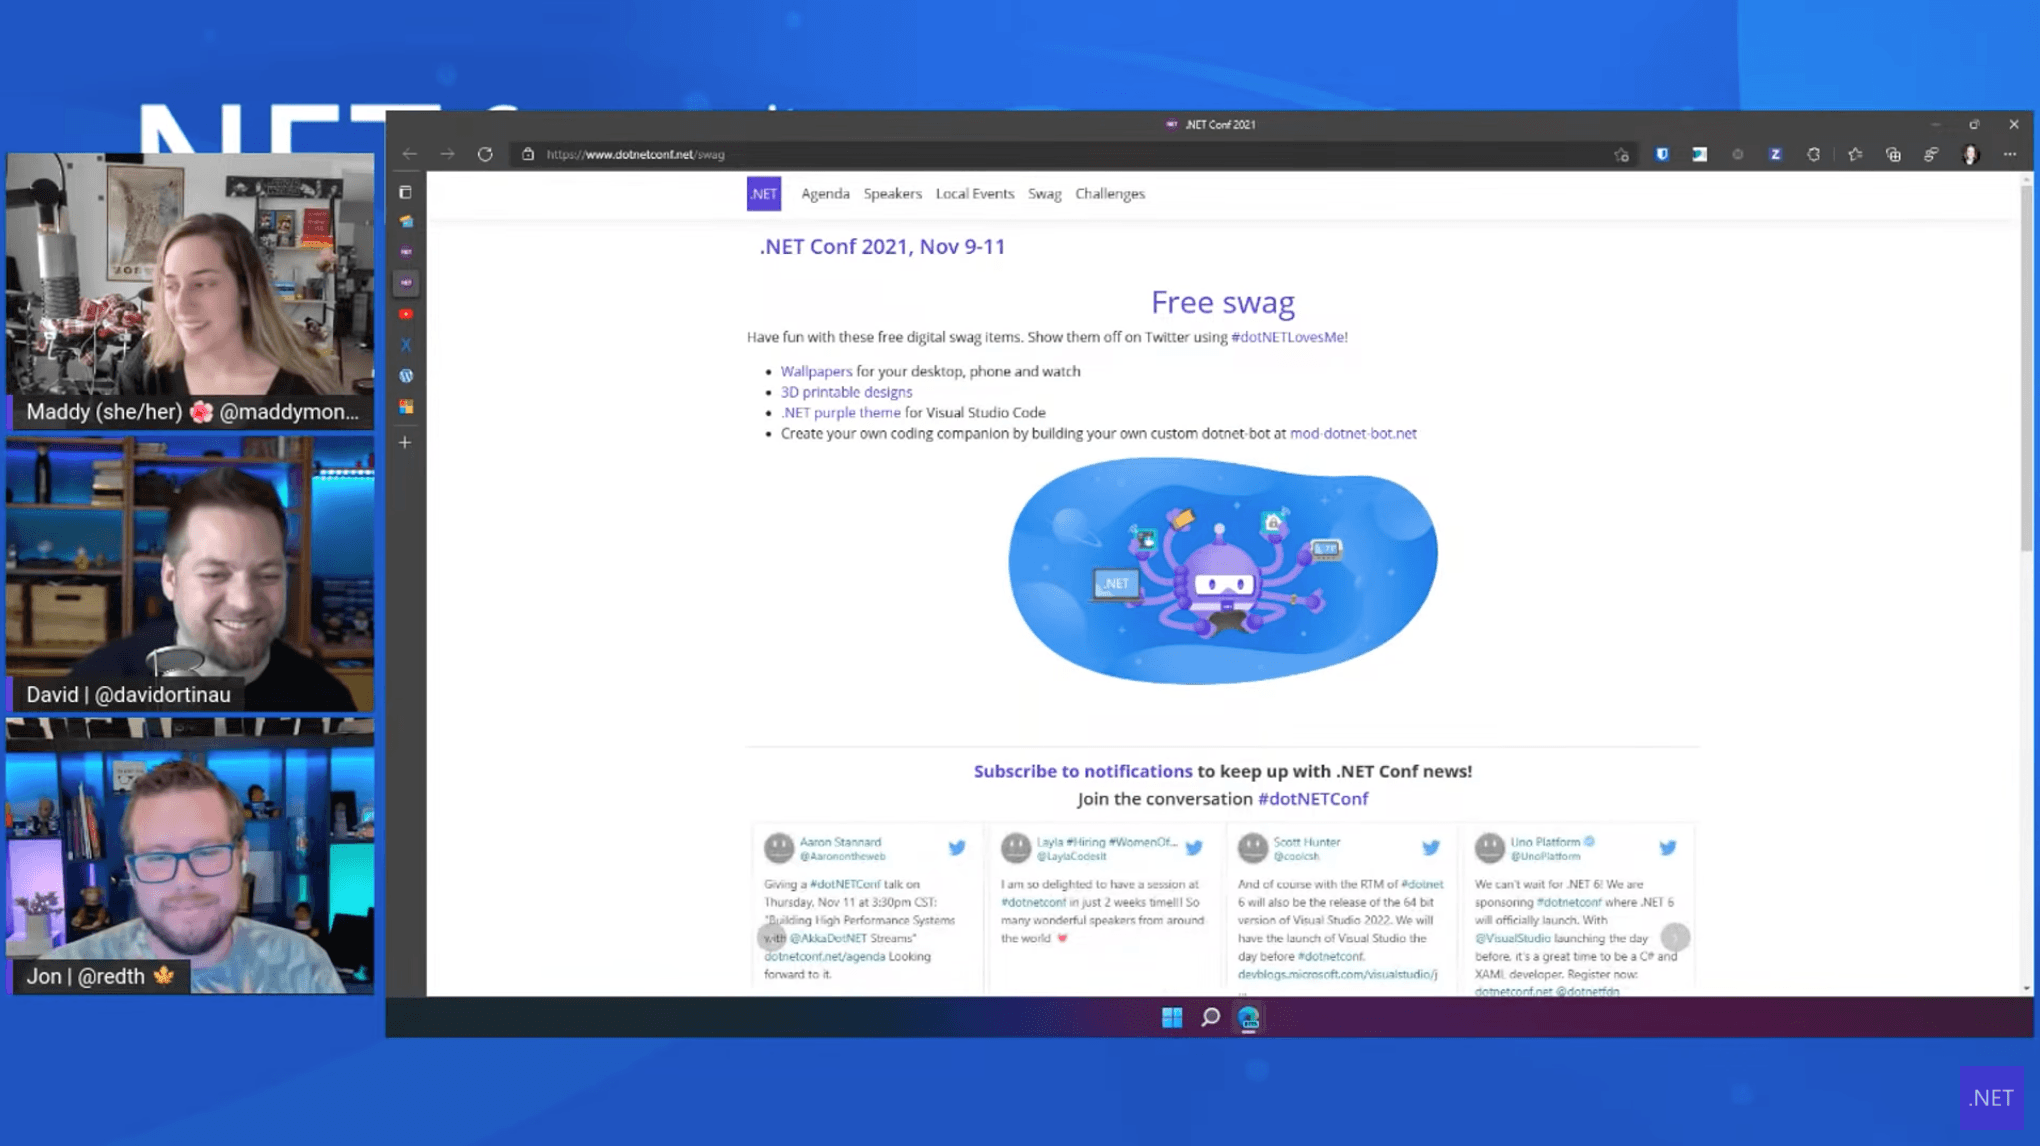Switch to the blue X vertical tab

pyautogui.click(x=405, y=345)
